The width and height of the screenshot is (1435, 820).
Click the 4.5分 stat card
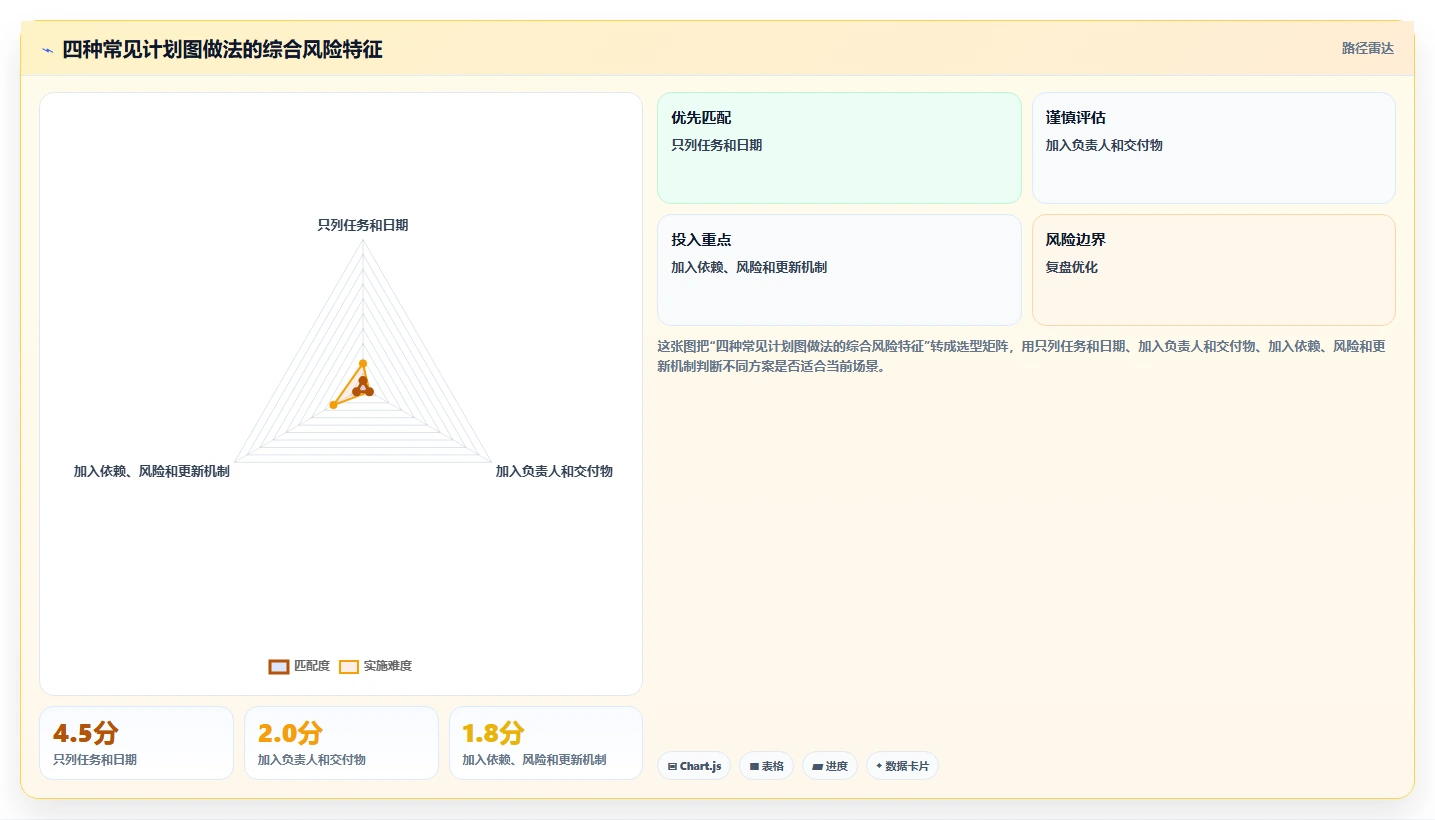136,743
